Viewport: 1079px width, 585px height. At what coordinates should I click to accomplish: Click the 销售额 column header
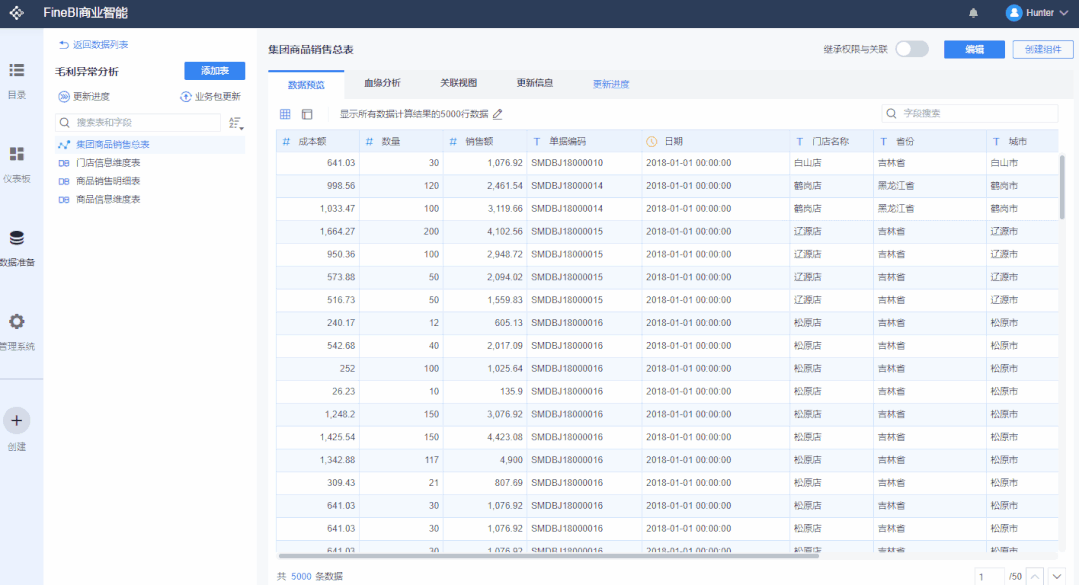tap(485, 141)
